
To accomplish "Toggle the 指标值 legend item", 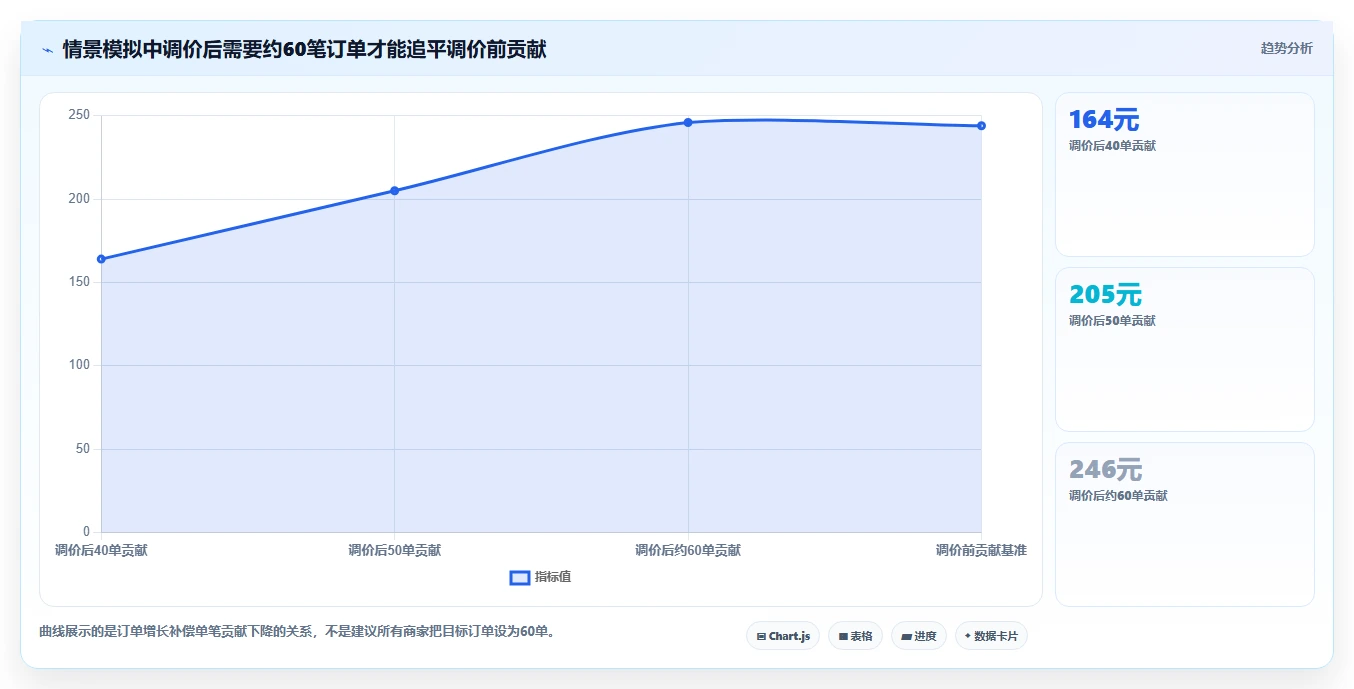I will [541, 577].
